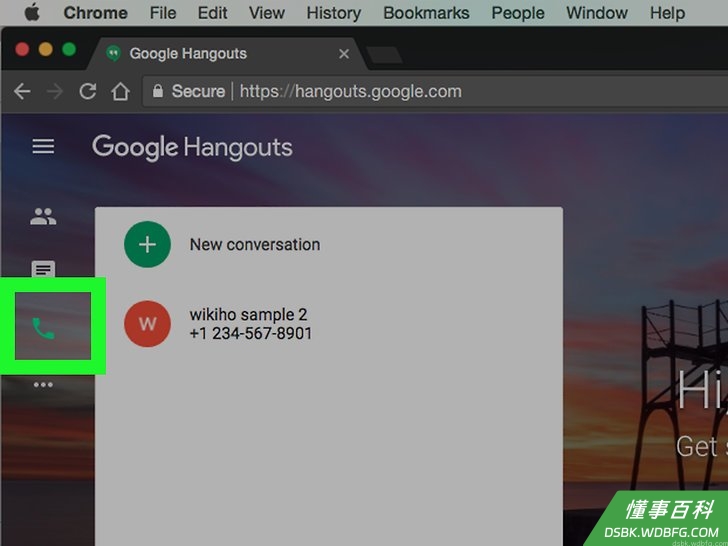This screenshot has width=728, height=546.
Task: Open the More options ellipsis in sidebar
Action: pyautogui.click(x=43, y=384)
